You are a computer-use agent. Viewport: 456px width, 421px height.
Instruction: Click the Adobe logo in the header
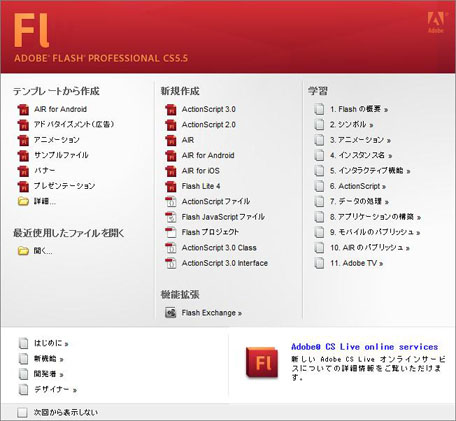(x=436, y=22)
